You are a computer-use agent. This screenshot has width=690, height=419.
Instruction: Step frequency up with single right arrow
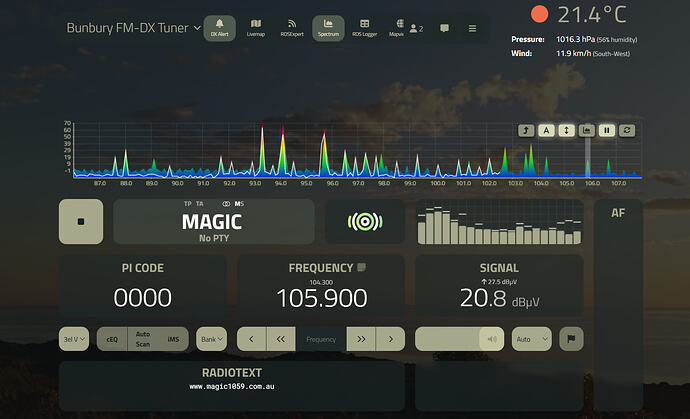point(391,339)
